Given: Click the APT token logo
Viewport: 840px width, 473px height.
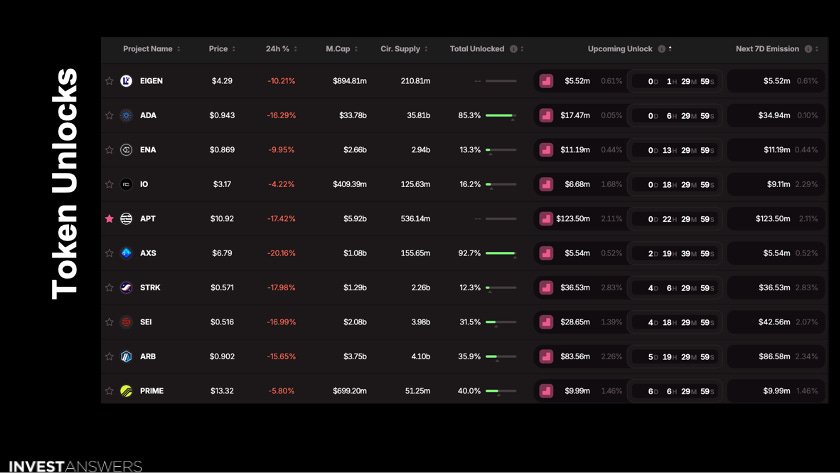Looking at the screenshot, I should point(126,219).
